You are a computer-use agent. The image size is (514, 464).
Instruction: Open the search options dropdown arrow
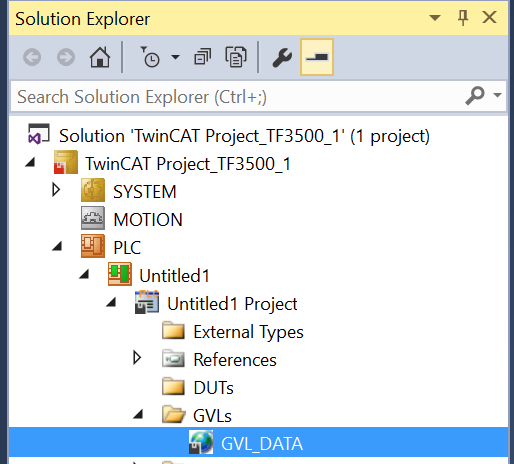(x=497, y=95)
